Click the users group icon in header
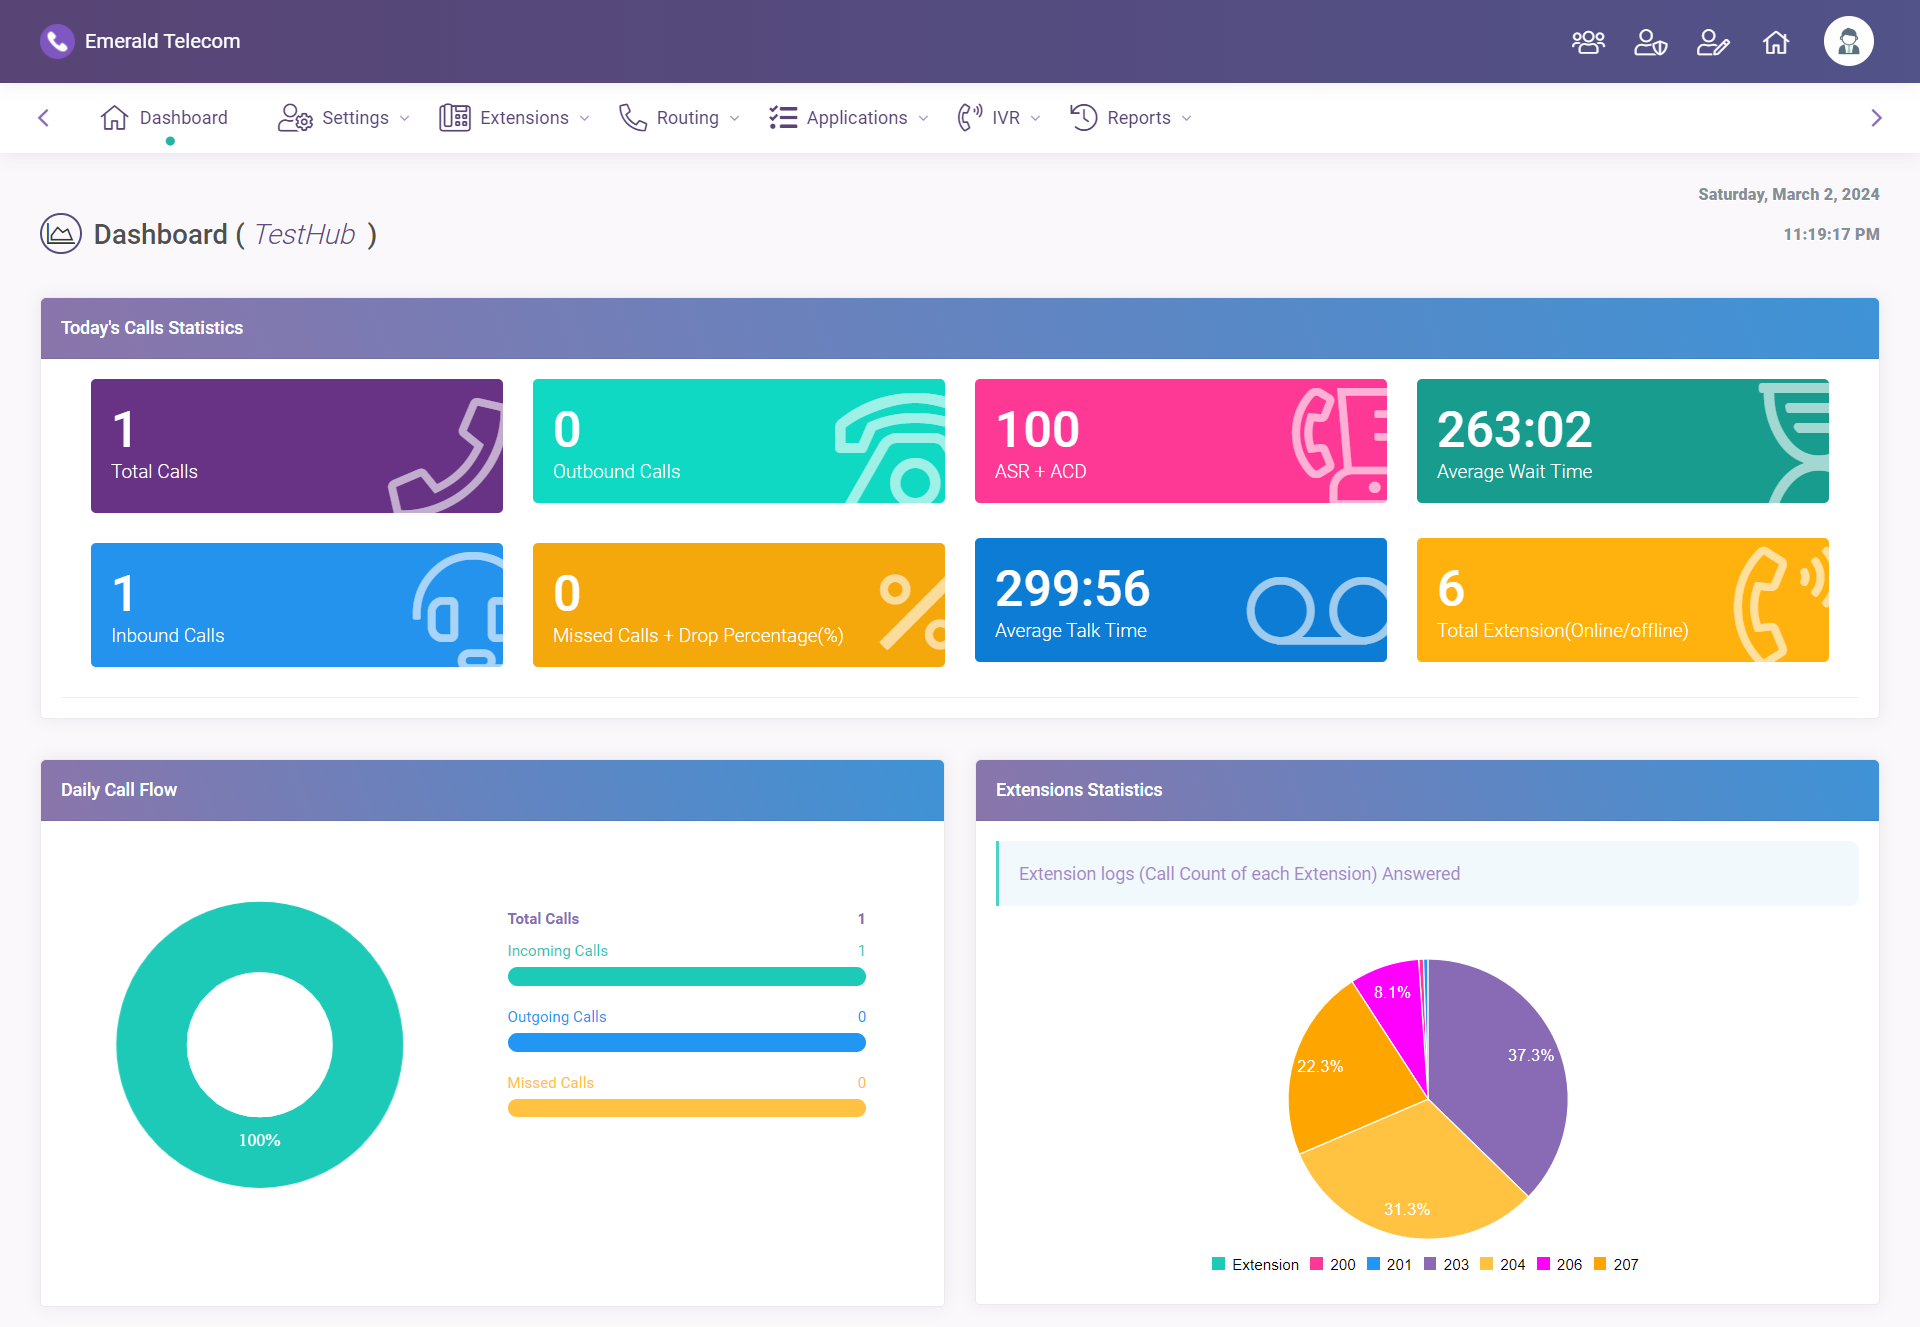 pos(1588,42)
